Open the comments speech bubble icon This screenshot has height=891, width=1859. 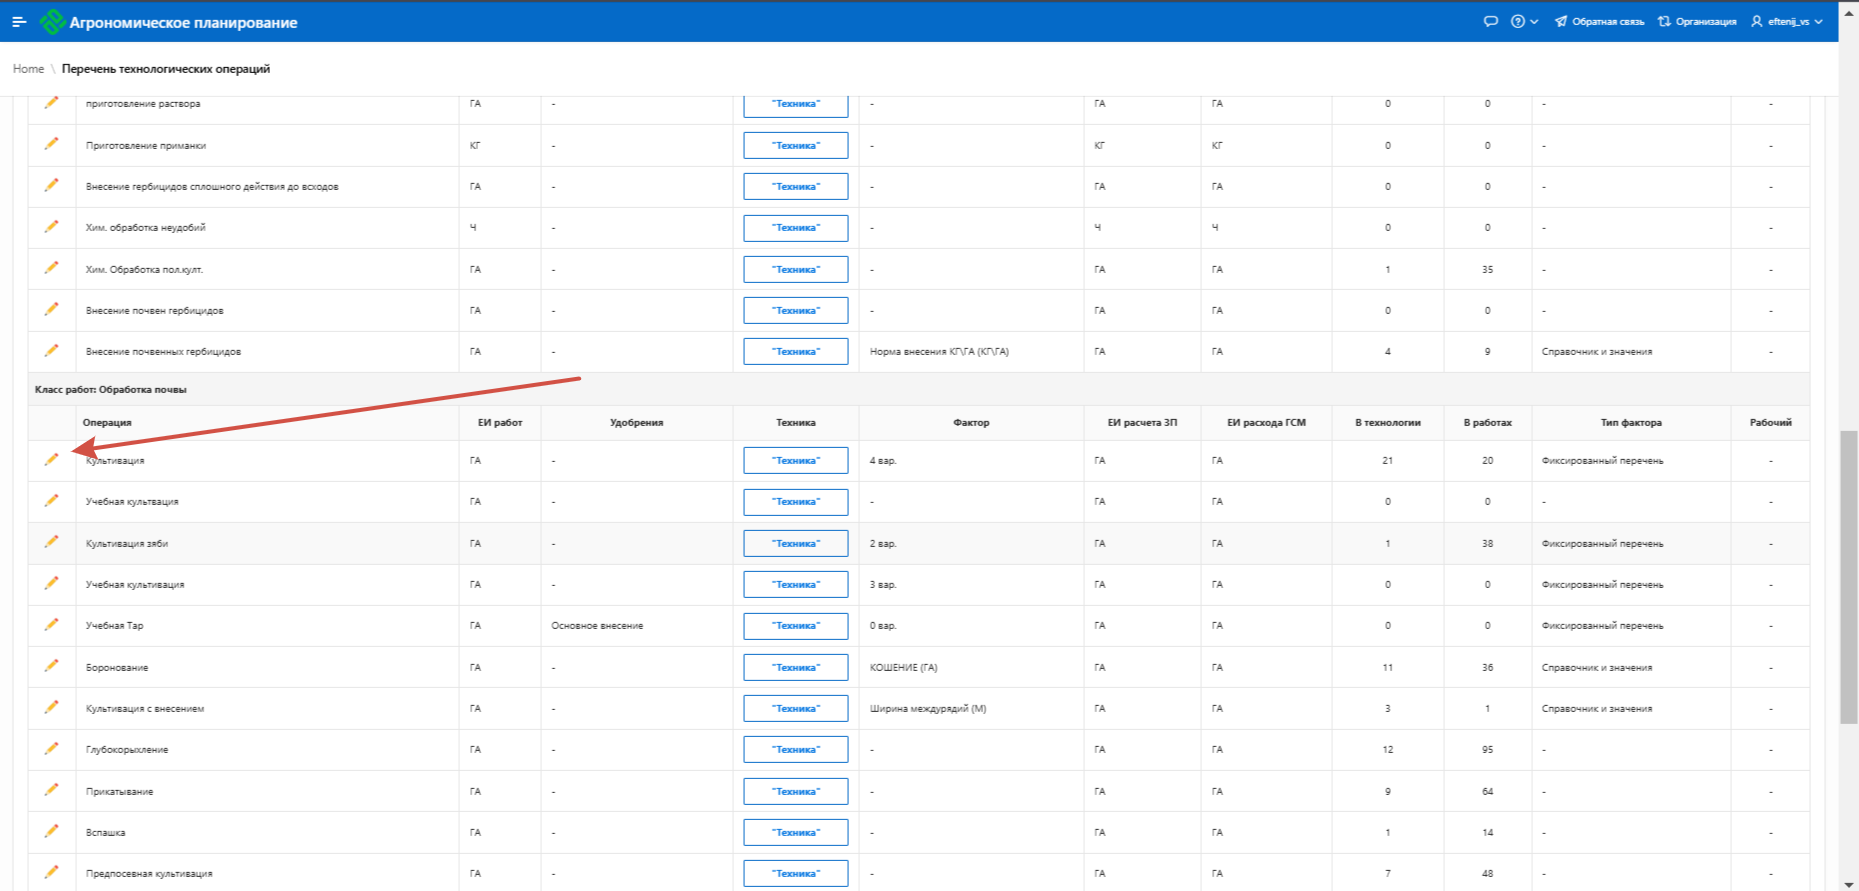click(1490, 21)
